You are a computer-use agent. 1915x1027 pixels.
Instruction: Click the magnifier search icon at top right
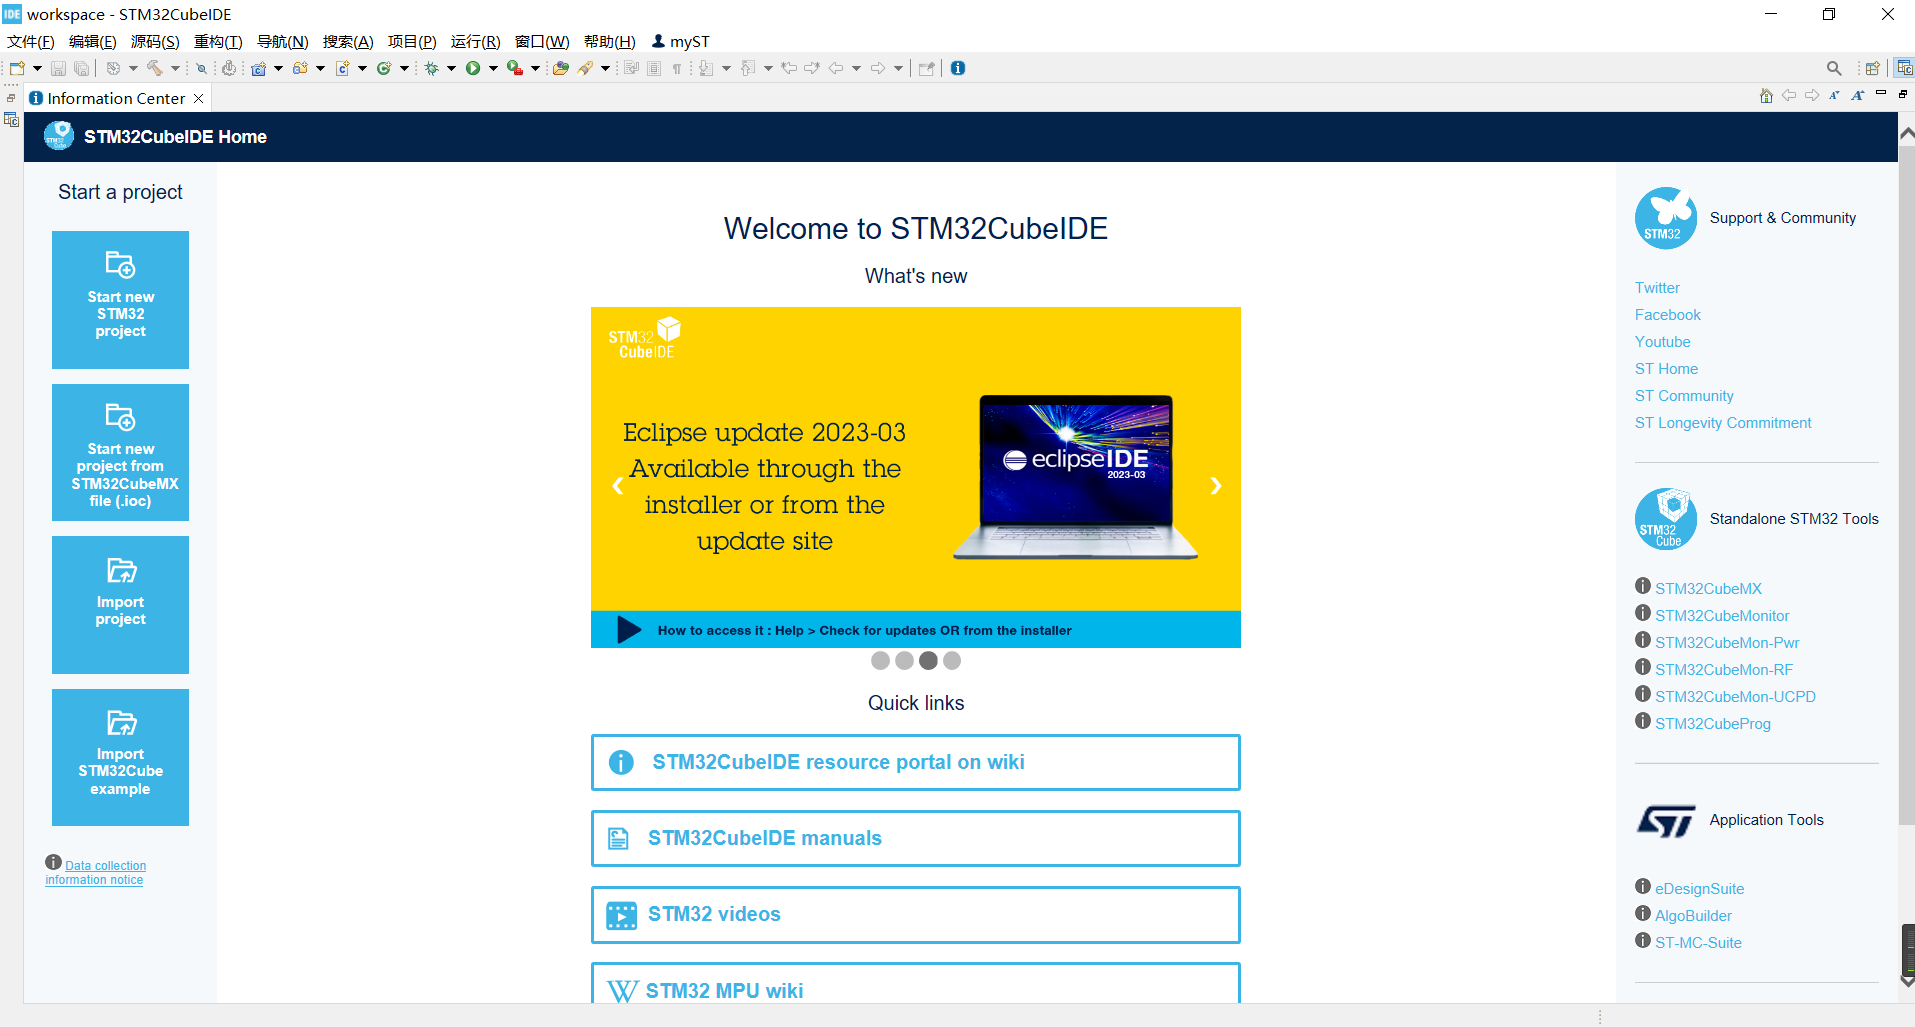click(x=1834, y=68)
